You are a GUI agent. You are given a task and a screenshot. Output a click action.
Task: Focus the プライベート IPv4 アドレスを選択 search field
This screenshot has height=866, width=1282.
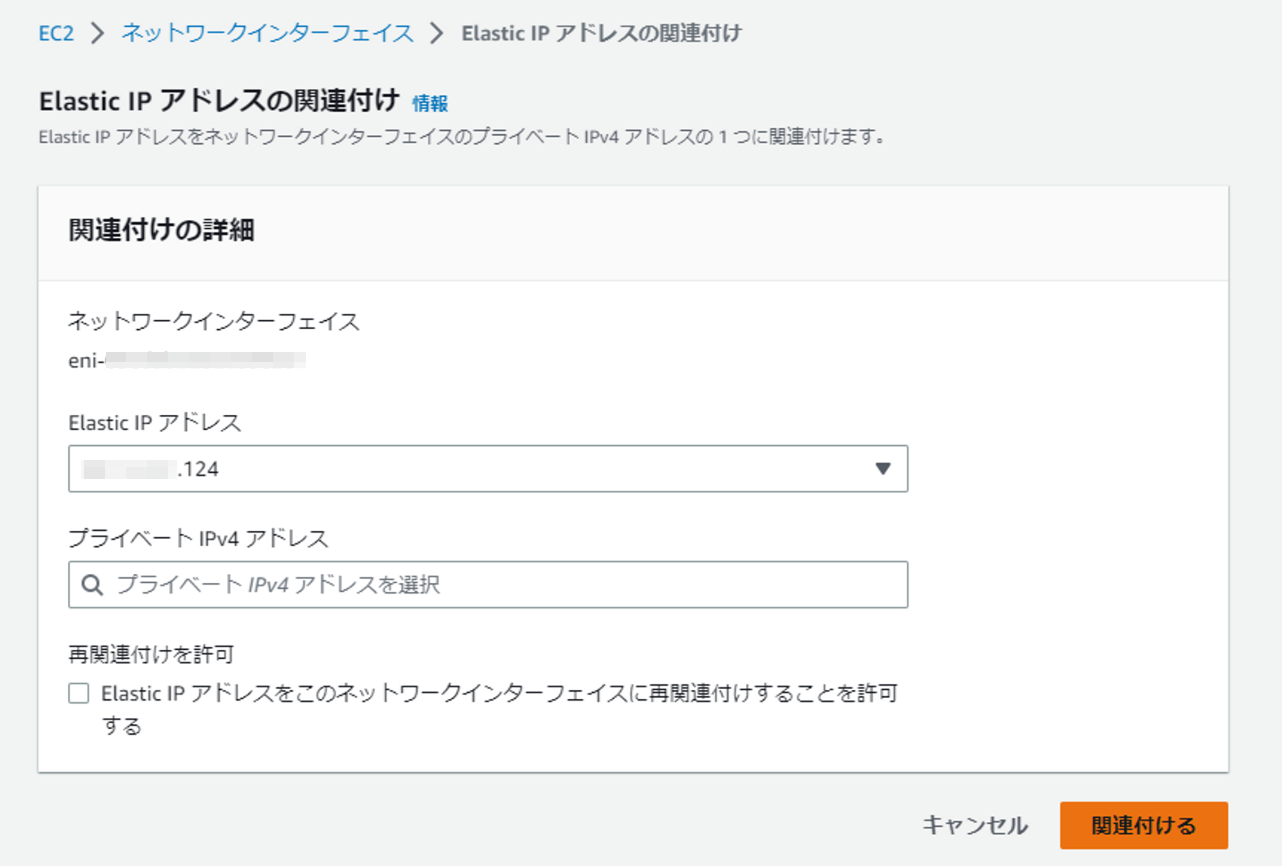click(500, 585)
